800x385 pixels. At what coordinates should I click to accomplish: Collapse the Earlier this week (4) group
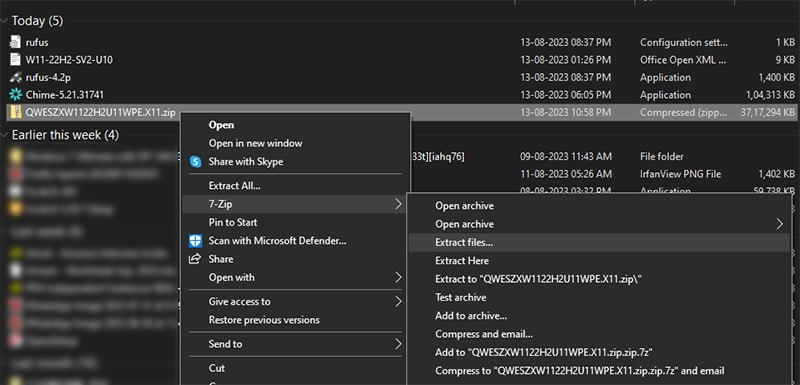[5, 135]
